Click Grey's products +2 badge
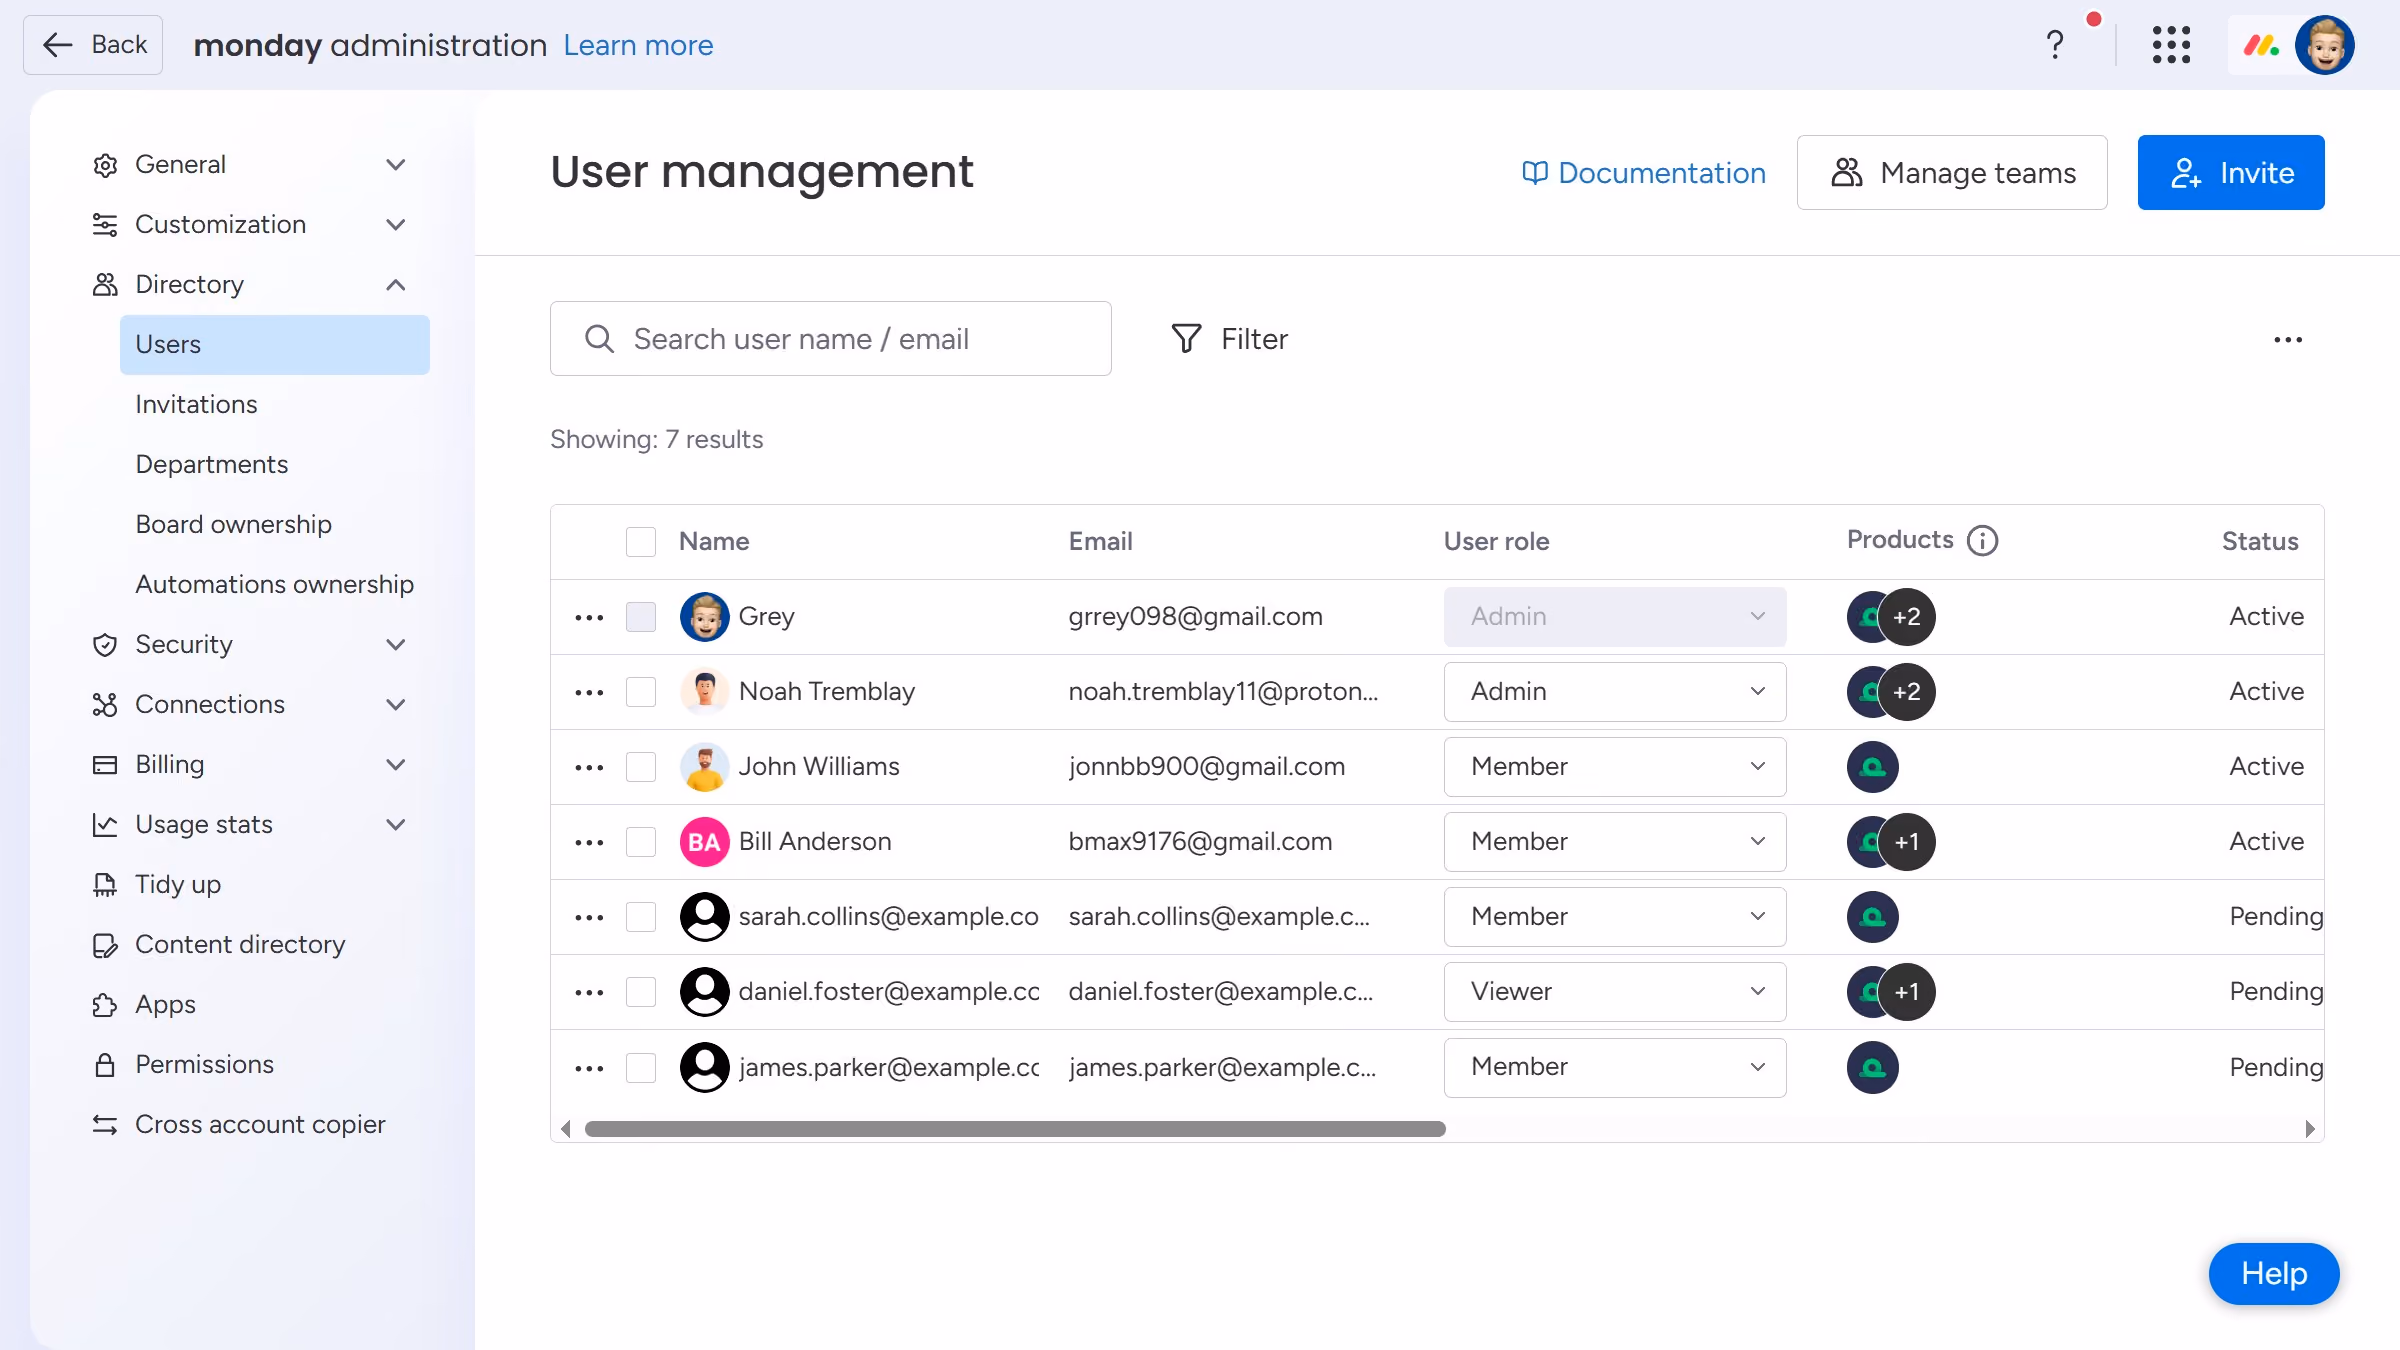The width and height of the screenshot is (2400, 1350). 1907,617
